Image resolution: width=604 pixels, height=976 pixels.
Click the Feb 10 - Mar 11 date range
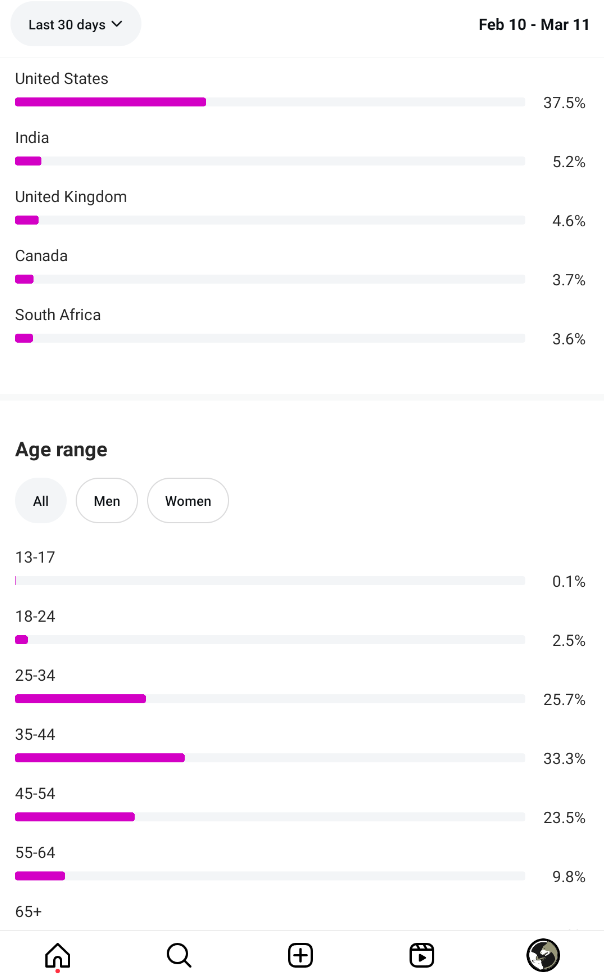click(x=534, y=24)
